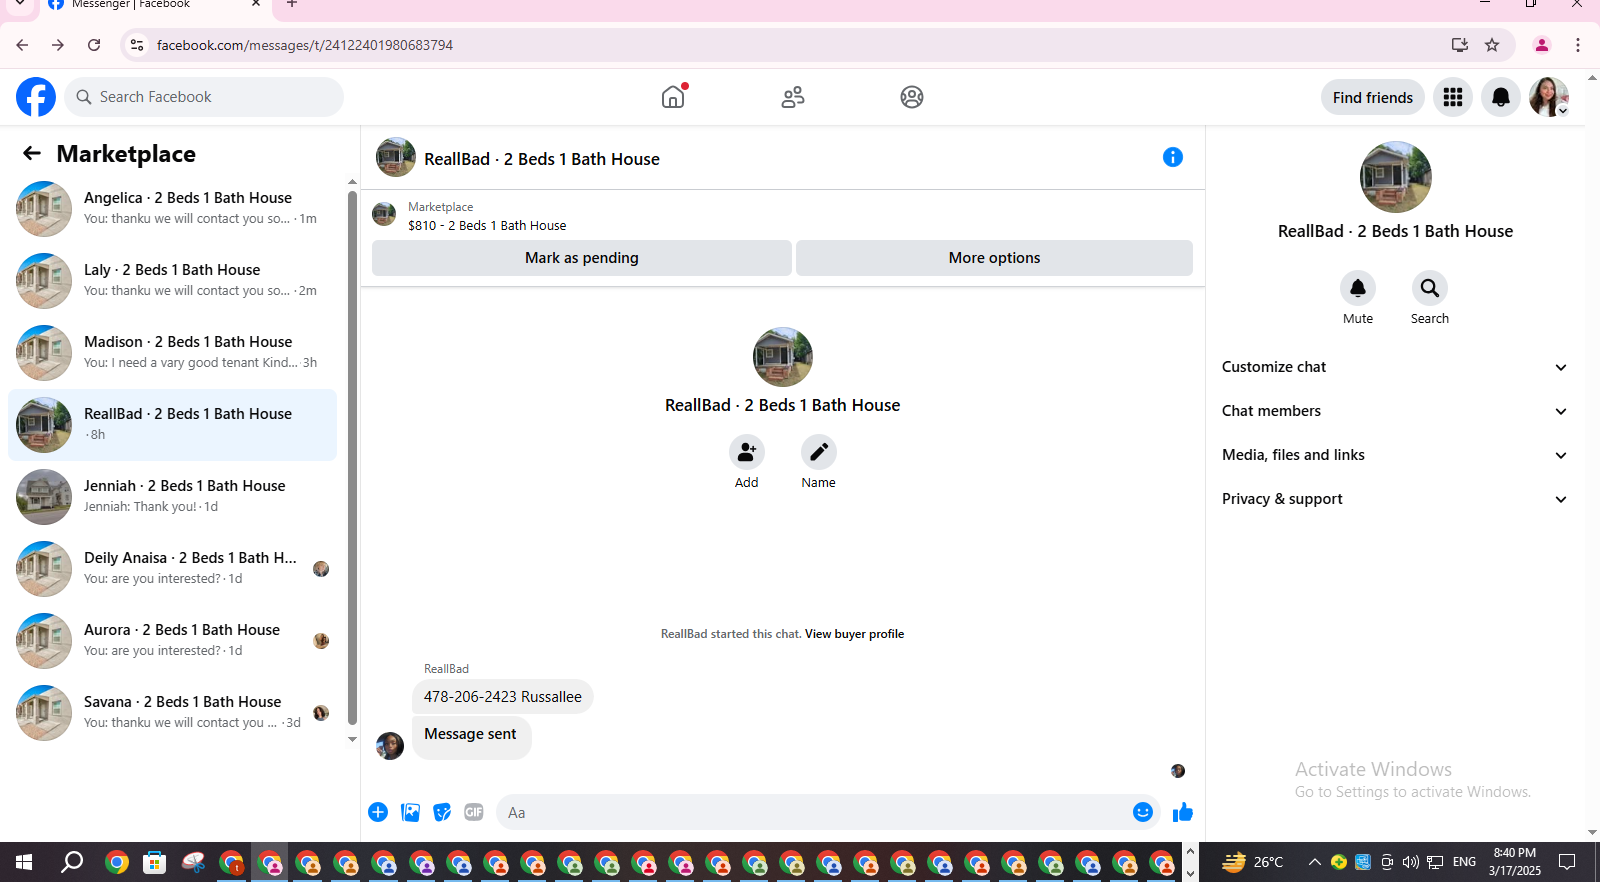The height and width of the screenshot is (882, 1600).
Task: Click the message '478-206-2423 Russallee'
Action: [503, 697]
